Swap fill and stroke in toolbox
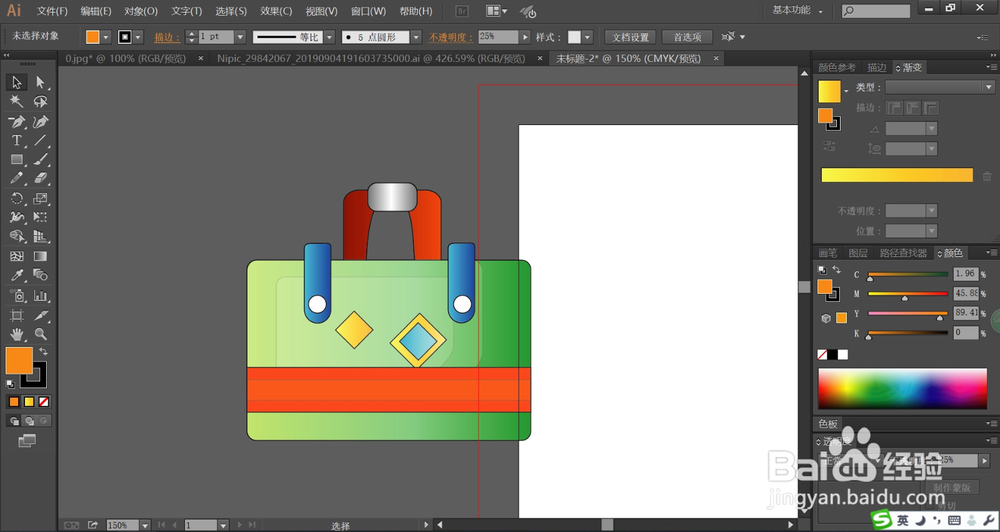Screen dimensions: 1000x532 tap(43, 352)
